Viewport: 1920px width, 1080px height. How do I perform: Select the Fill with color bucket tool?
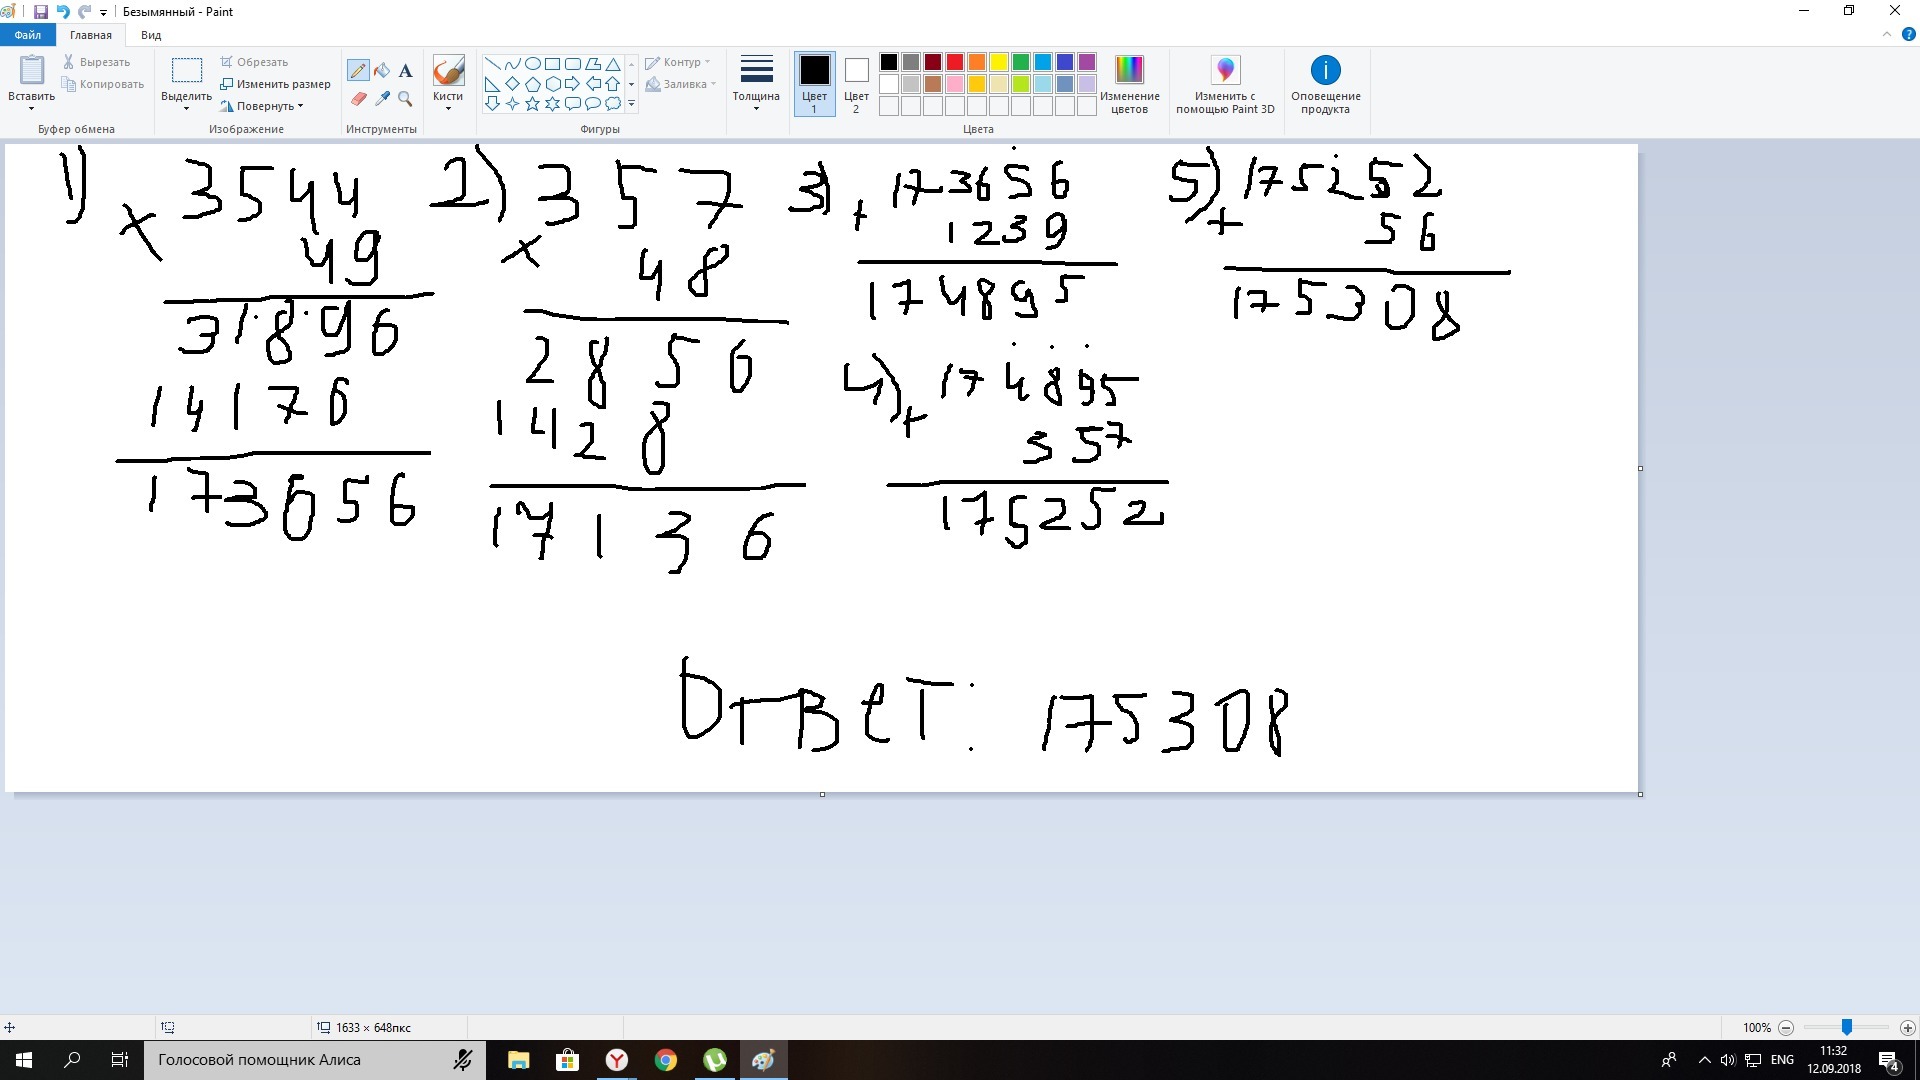[x=382, y=70]
